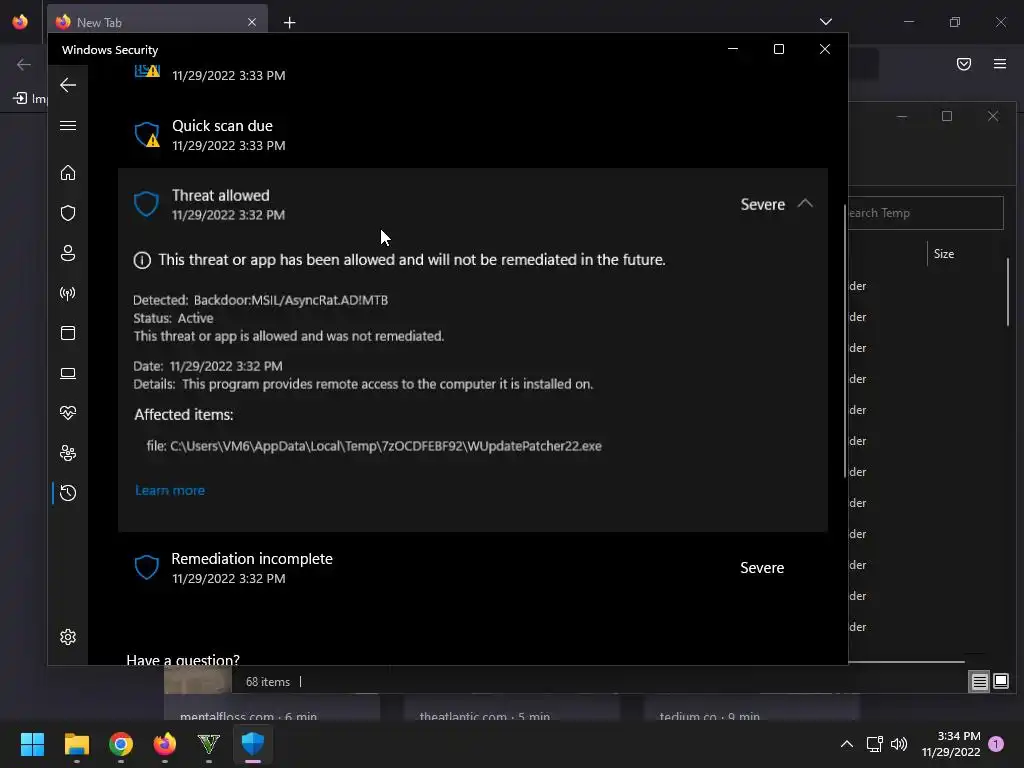
Task: Open Learn more link
Action: (170, 490)
